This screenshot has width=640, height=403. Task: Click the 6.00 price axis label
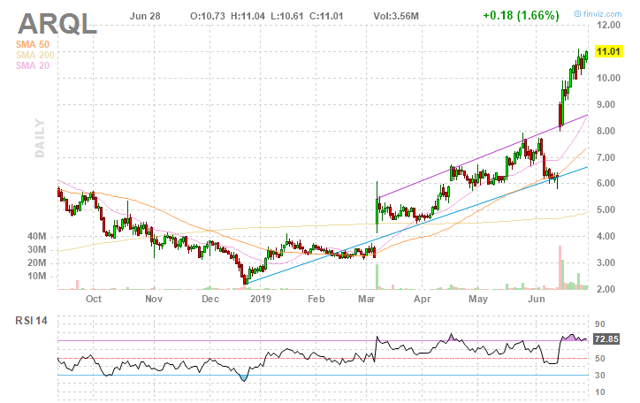click(x=606, y=183)
